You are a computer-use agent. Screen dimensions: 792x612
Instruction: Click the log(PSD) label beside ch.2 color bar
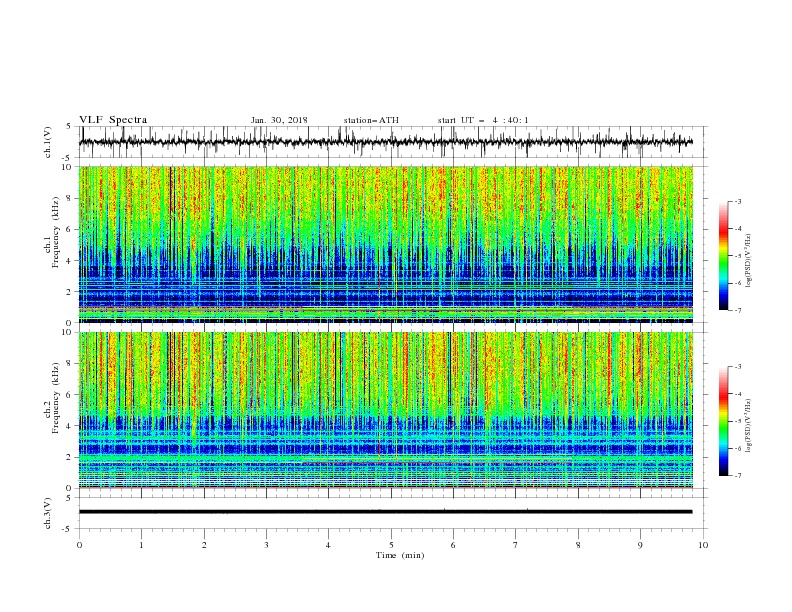coord(749,425)
